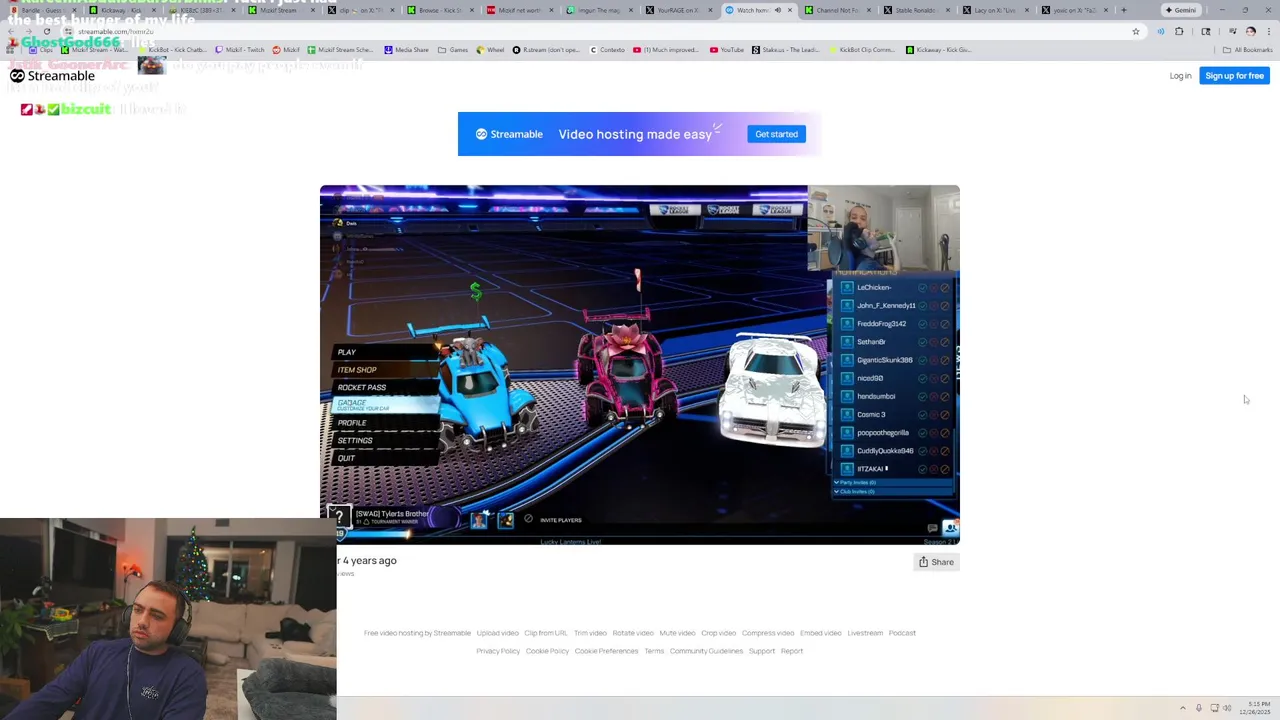Switch to the Imgur tab
This screenshot has height=720, width=1280.
pos(598,10)
